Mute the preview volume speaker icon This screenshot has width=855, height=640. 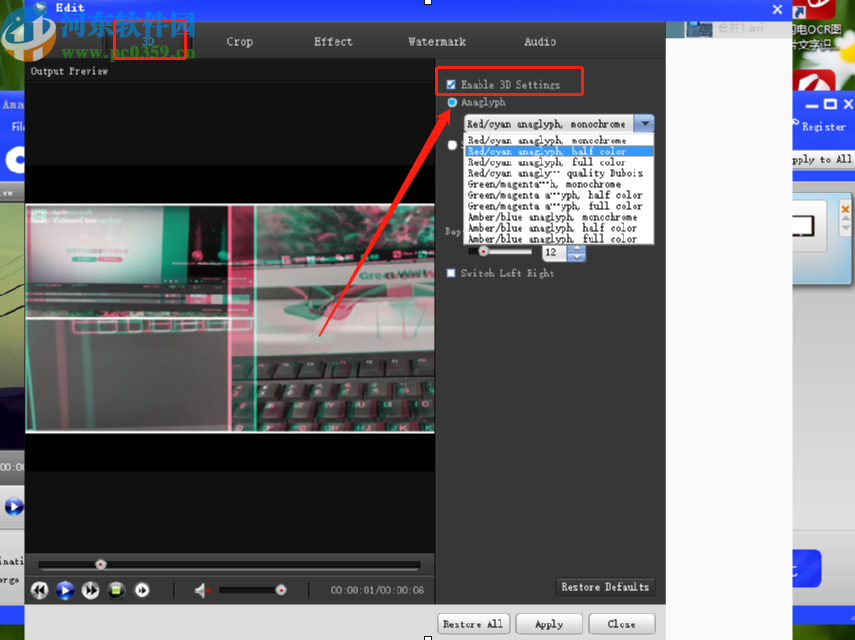202,590
